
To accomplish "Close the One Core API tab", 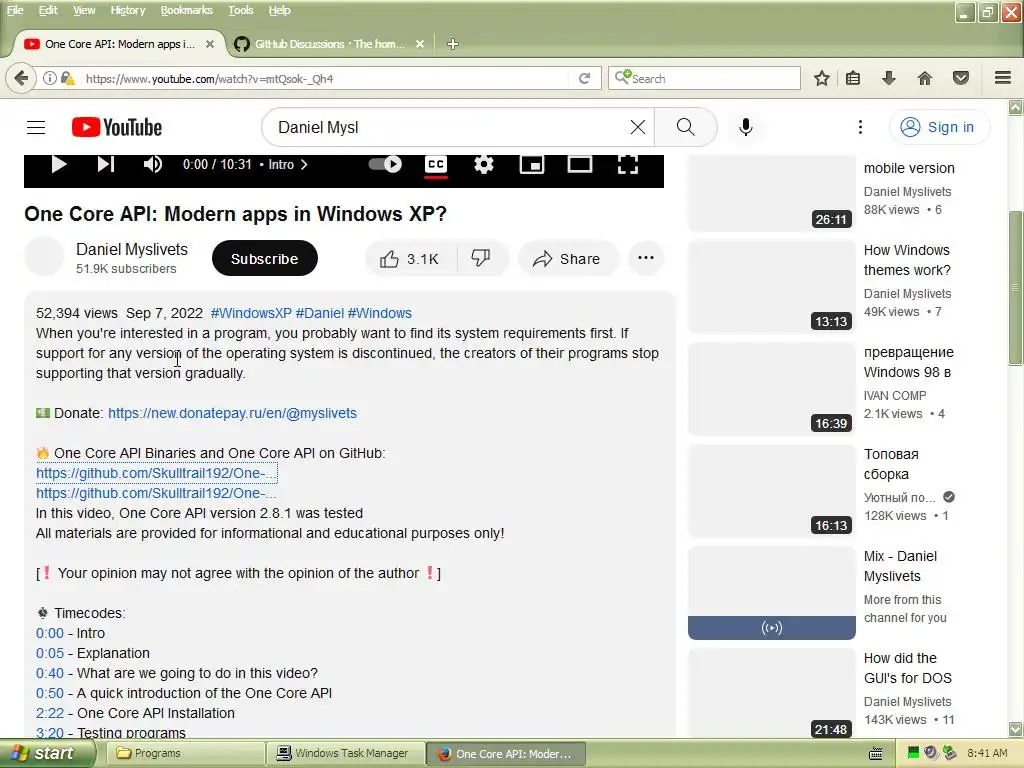I will pyautogui.click(x=210, y=44).
